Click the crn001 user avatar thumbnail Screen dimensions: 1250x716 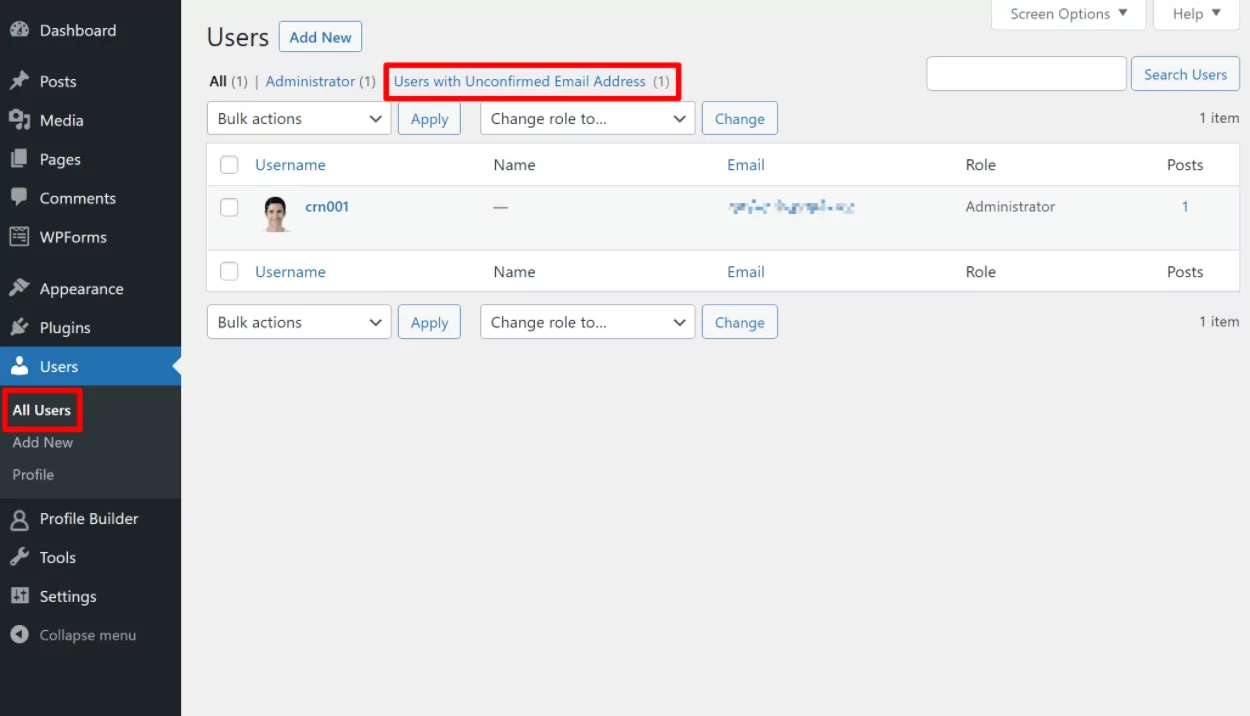coord(276,213)
